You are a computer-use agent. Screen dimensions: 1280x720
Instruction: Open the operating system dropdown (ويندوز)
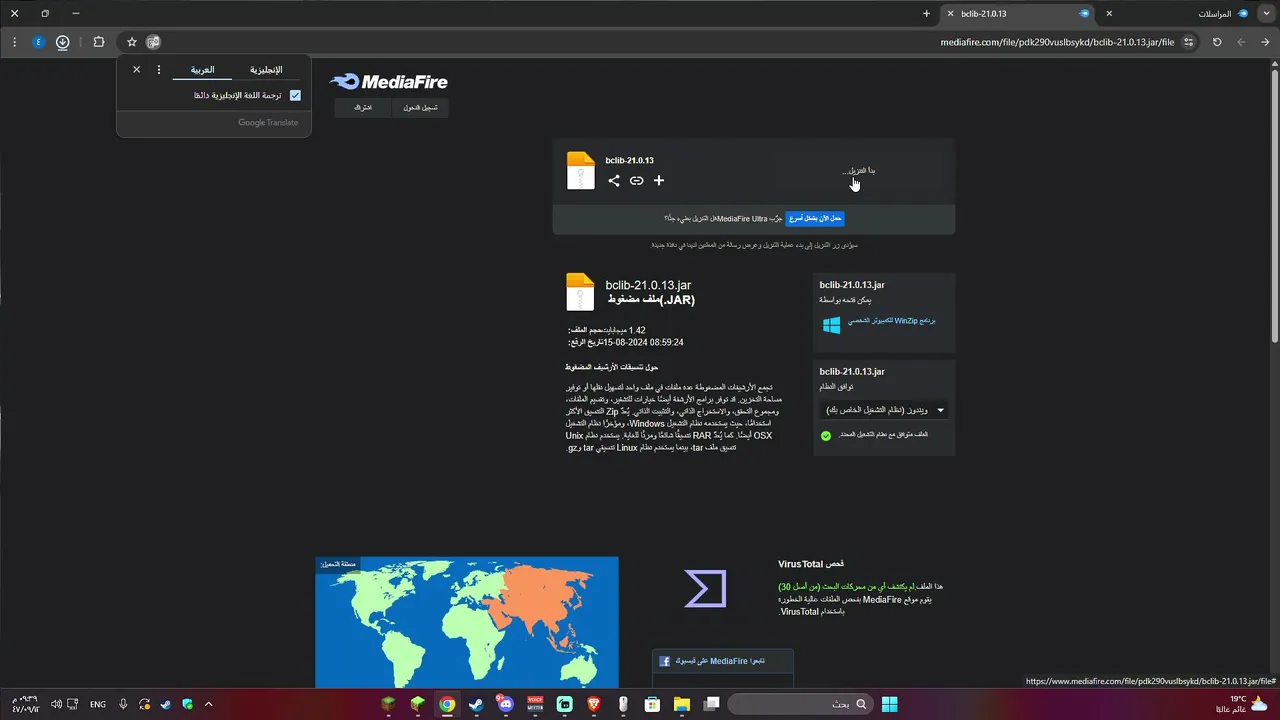click(x=884, y=410)
